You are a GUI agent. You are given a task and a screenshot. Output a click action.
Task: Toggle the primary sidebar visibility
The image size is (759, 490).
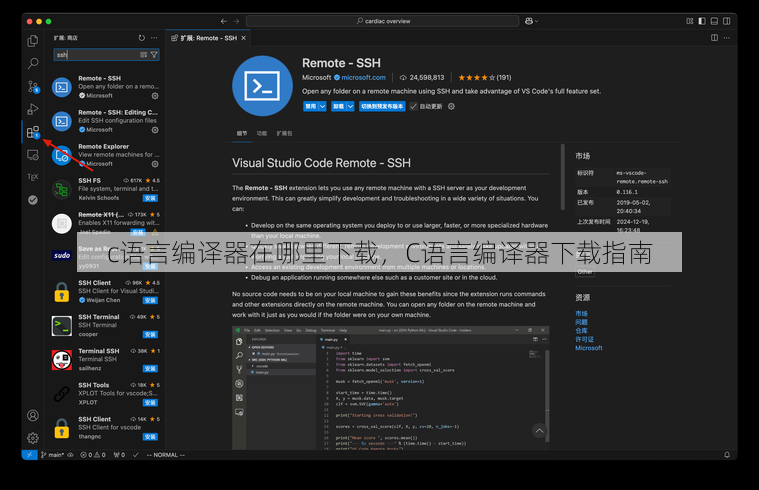(x=702, y=21)
